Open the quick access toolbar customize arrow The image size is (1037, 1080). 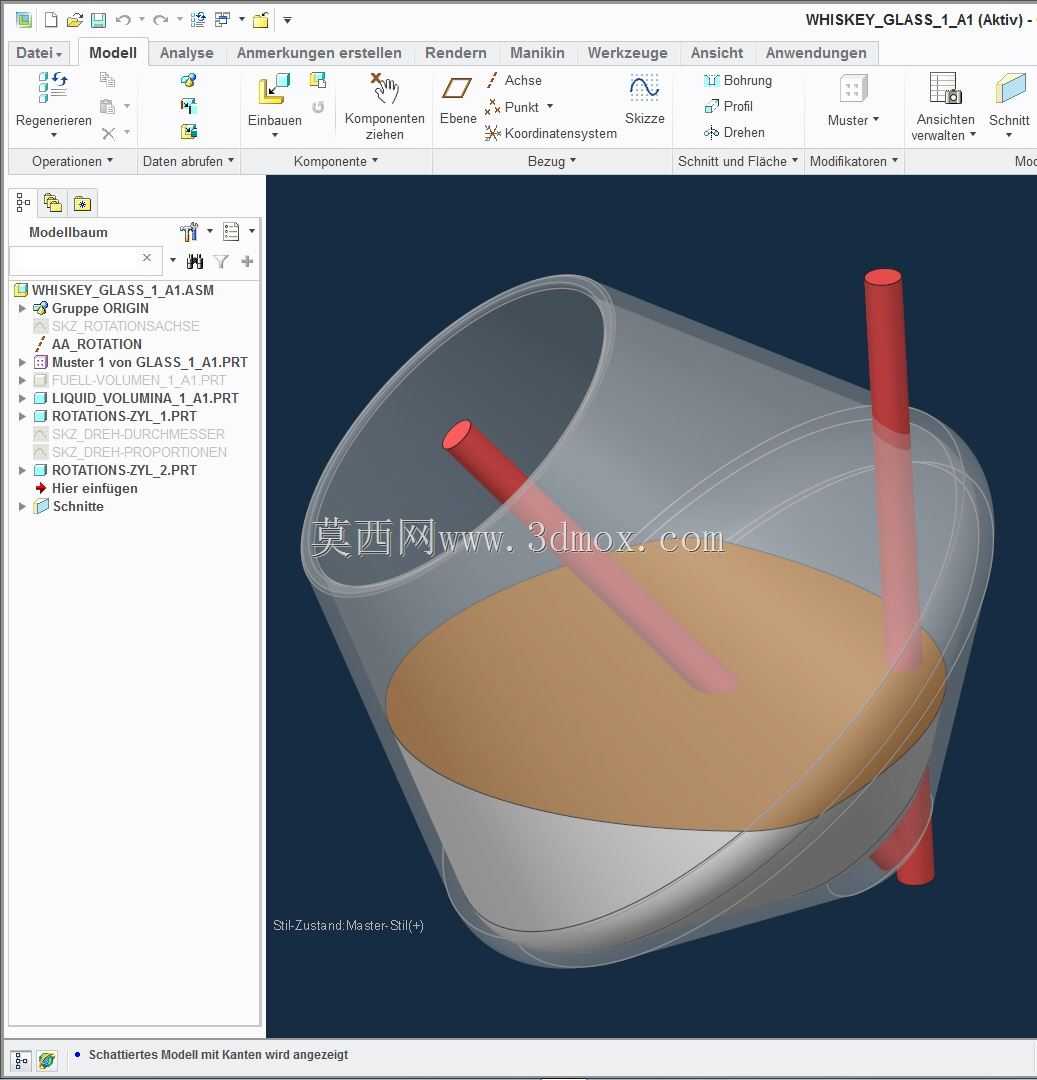click(x=287, y=20)
